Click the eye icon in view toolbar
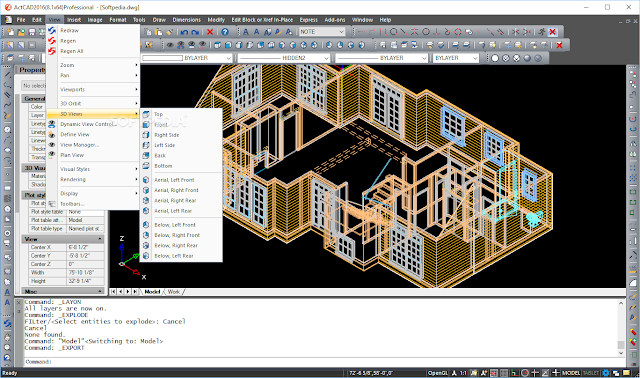The height and width of the screenshot is (378, 640). click(170, 45)
